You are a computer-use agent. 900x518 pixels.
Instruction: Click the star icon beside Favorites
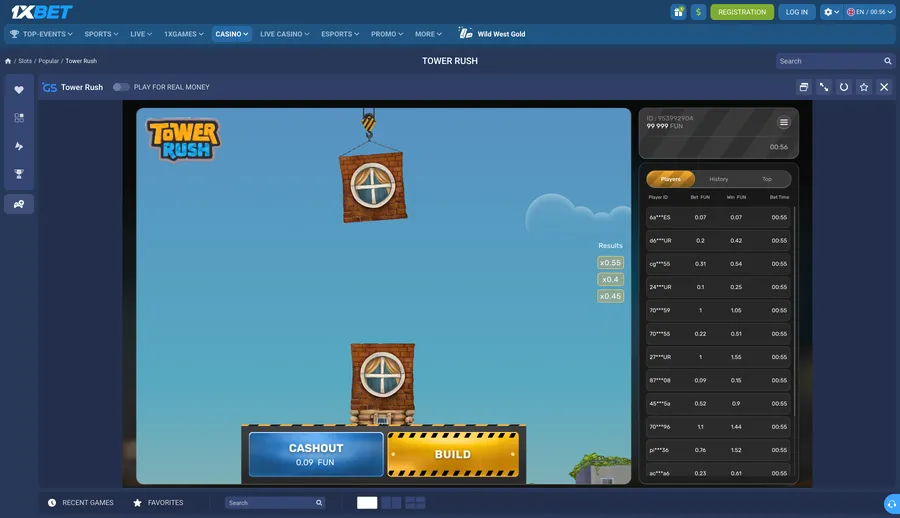[137, 502]
